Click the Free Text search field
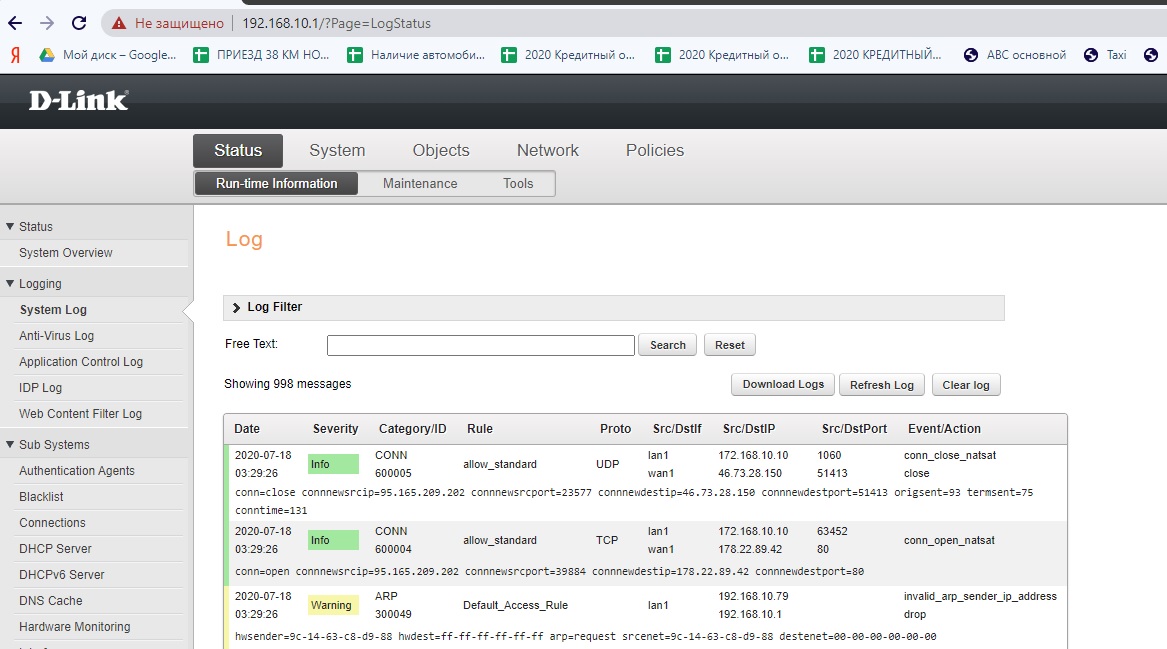Screen dimensions: 1167x649 480,345
